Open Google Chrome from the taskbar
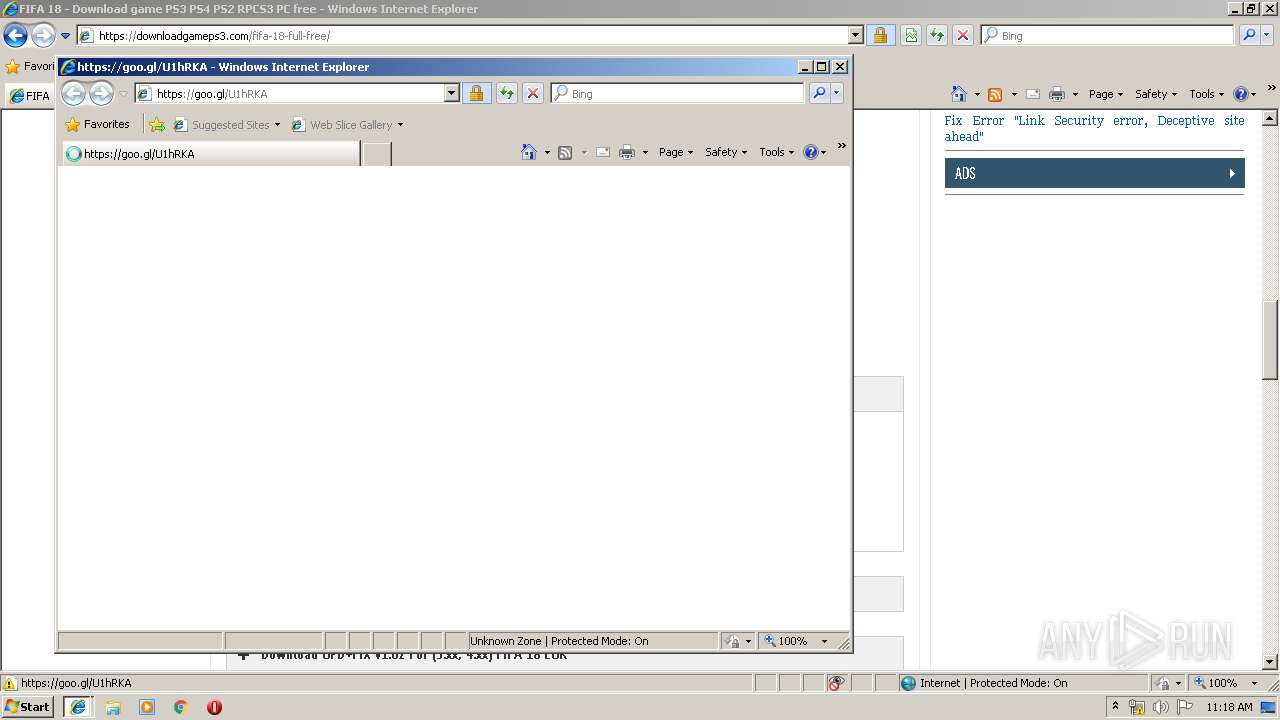This screenshot has height=720, width=1280. pyautogui.click(x=181, y=707)
